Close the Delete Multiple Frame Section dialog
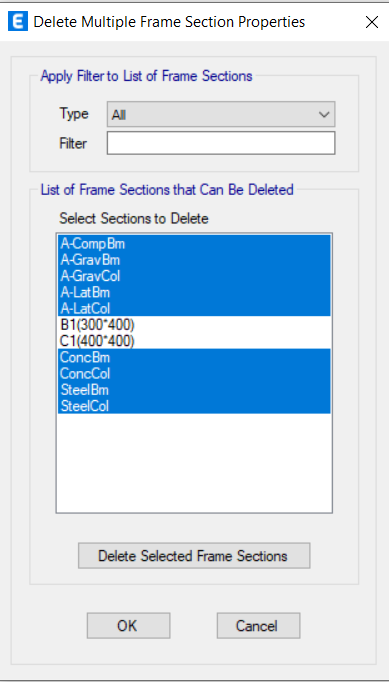389x682 pixels. point(372,22)
